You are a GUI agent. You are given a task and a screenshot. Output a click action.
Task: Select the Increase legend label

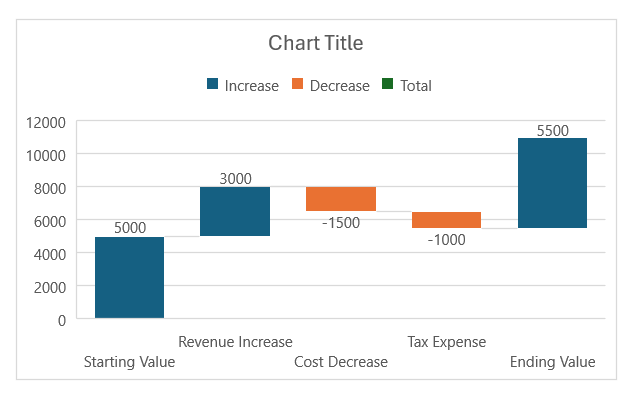click(252, 86)
